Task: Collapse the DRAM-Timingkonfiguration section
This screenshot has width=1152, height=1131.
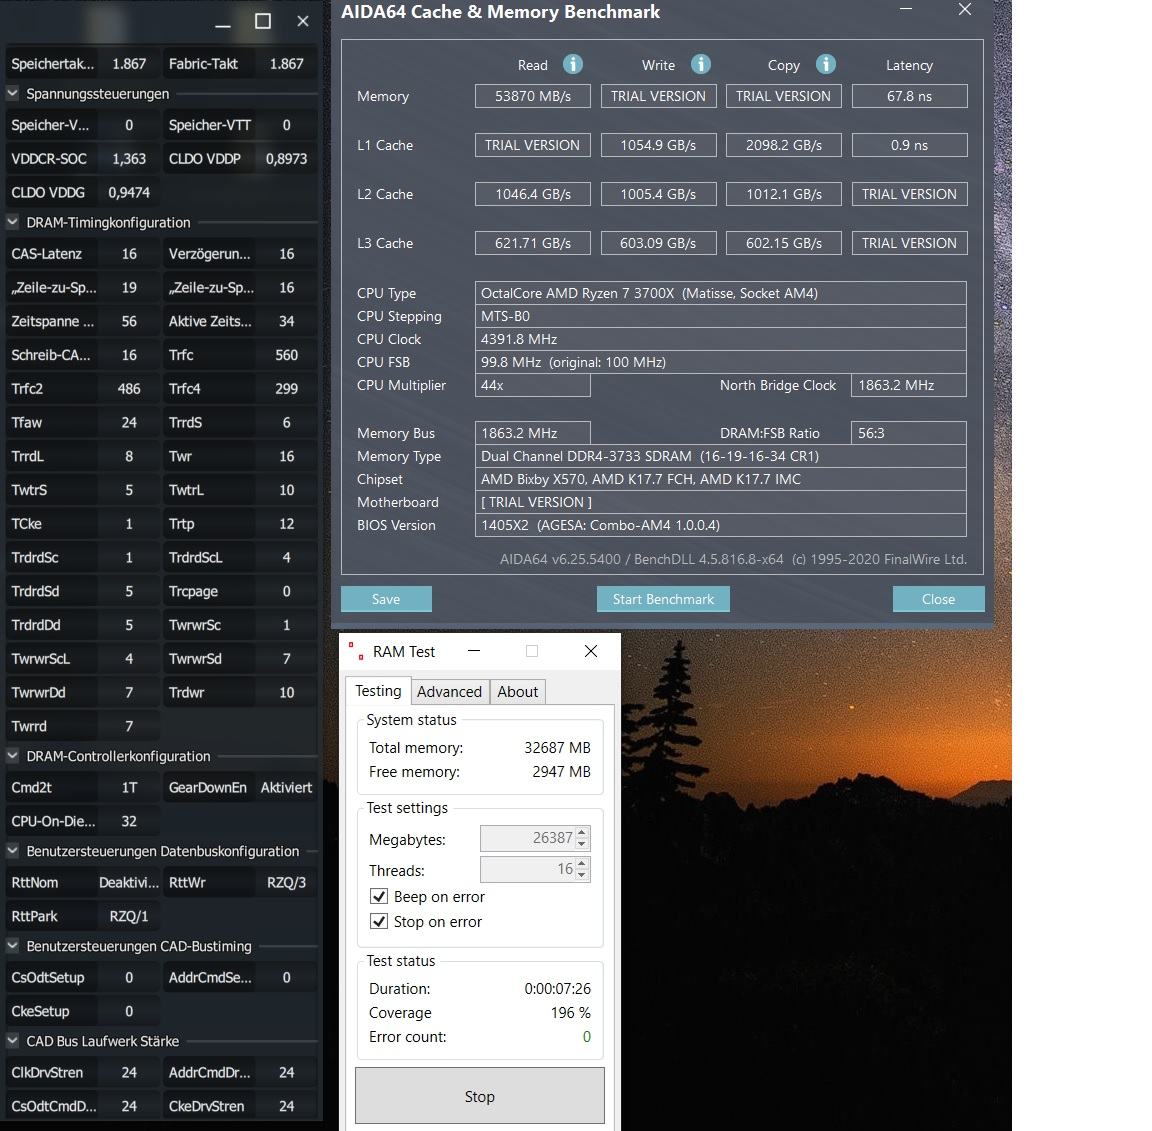Action: coord(12,222)
